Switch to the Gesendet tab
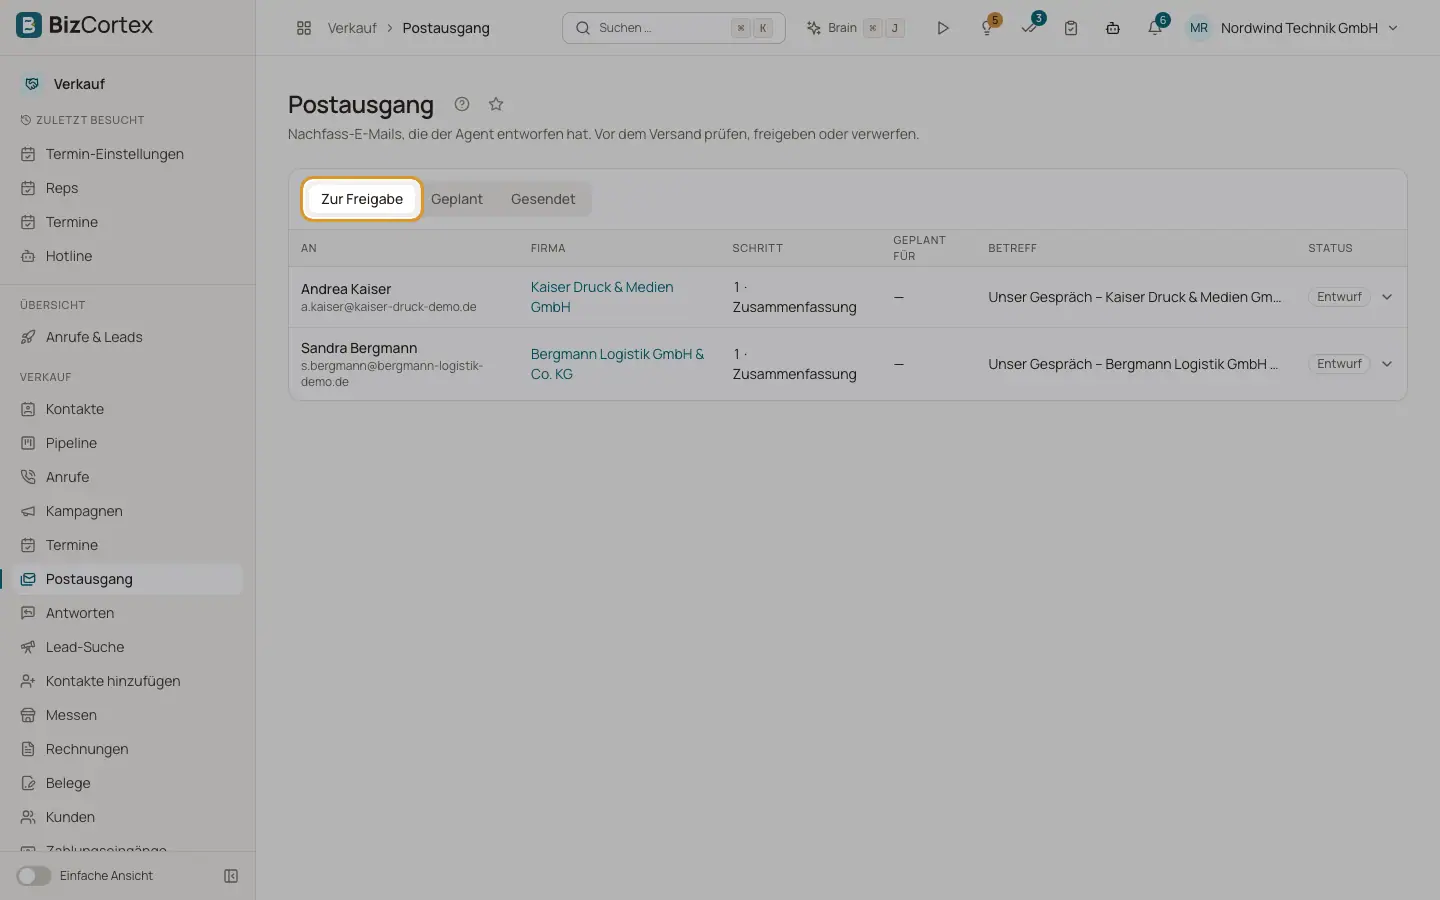This screenshot has width=1440, height=900. 543,199
